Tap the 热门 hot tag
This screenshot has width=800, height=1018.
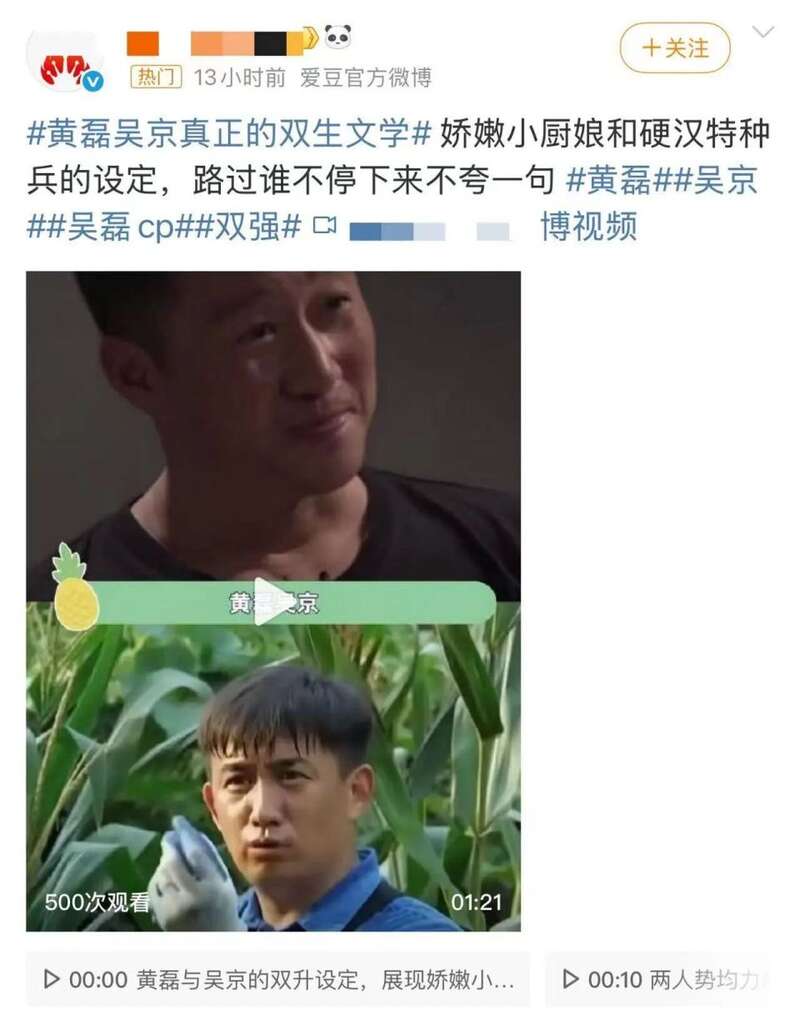(x=156, y=77)
